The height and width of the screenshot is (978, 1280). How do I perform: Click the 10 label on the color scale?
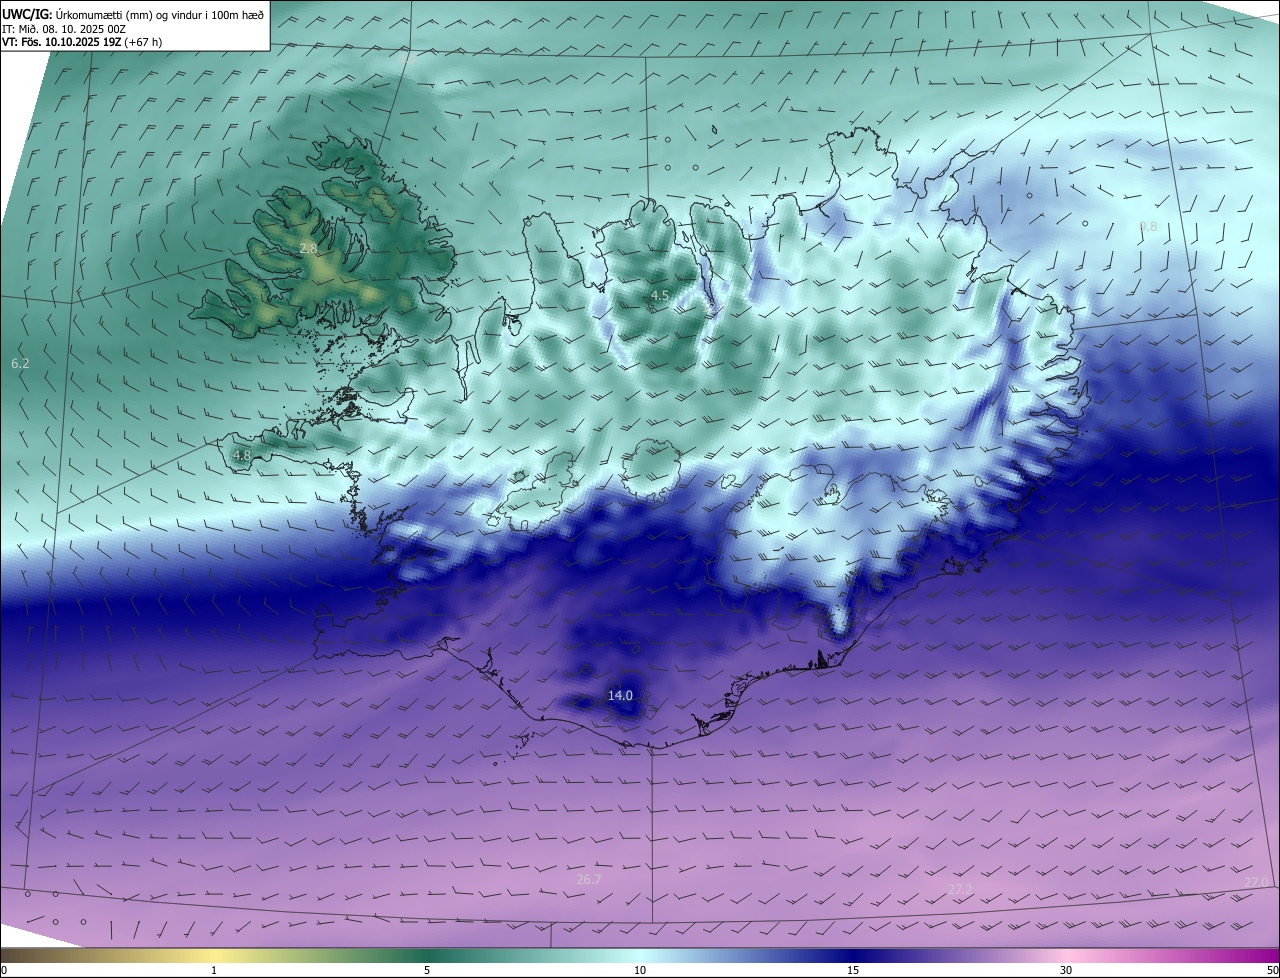coord(640,970)
